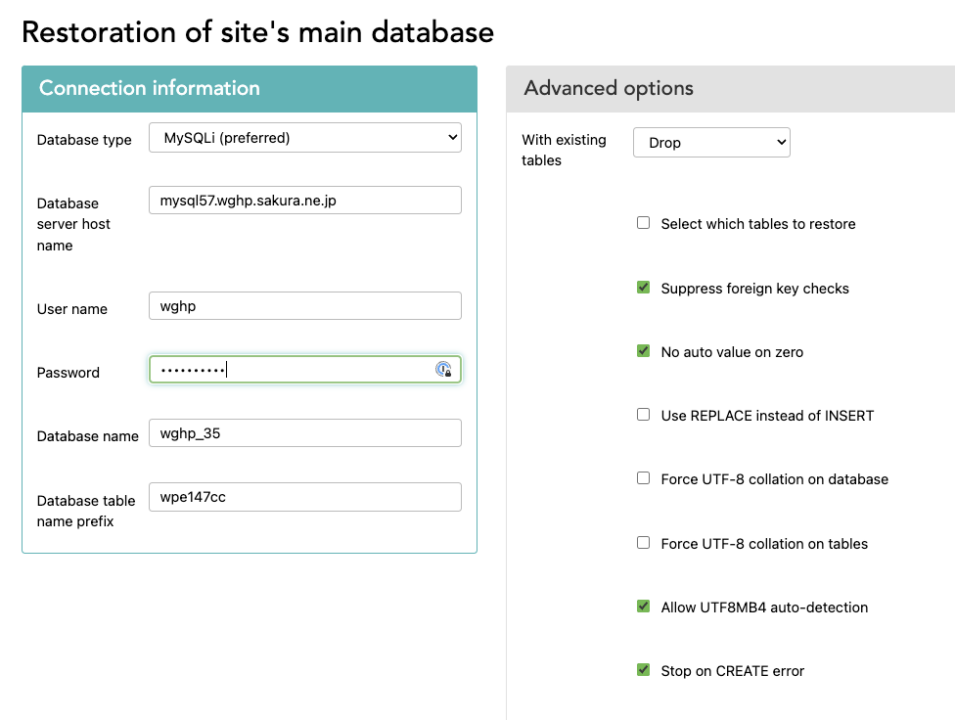Click the Force UTF-8 collation on database label
This screenshot has height=720, width=955.
click(775, 479)
